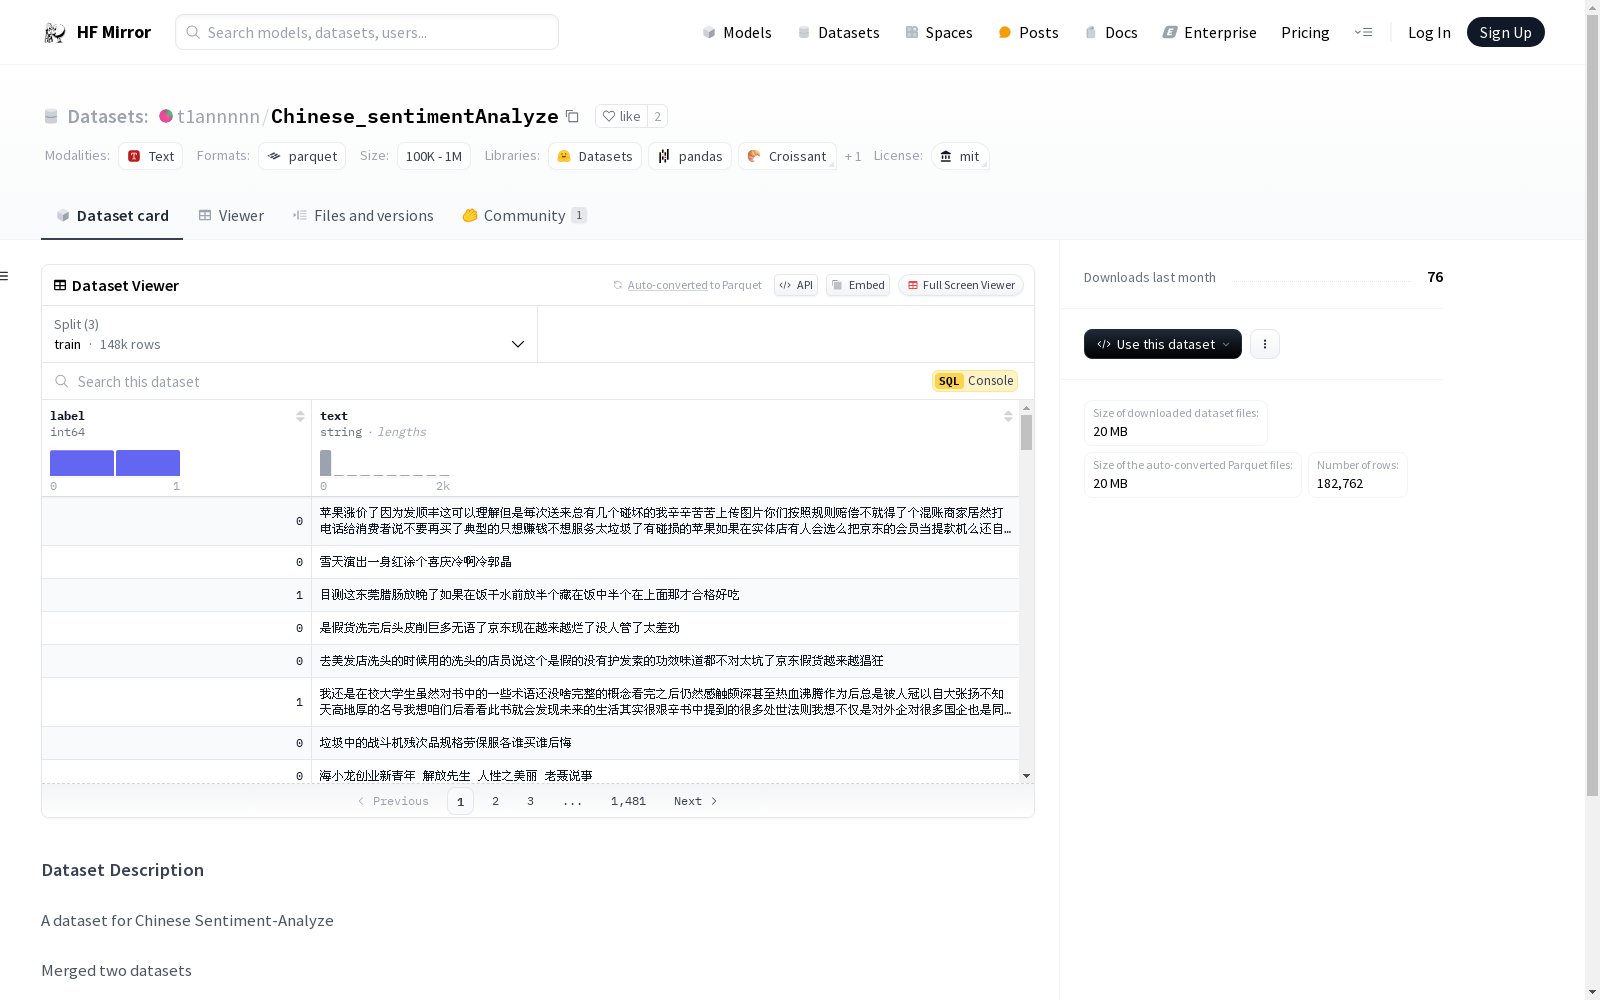This screenshot has height=1000, width=1600.
Task: Click the Downloads last month value 76
Action: 1435,277
